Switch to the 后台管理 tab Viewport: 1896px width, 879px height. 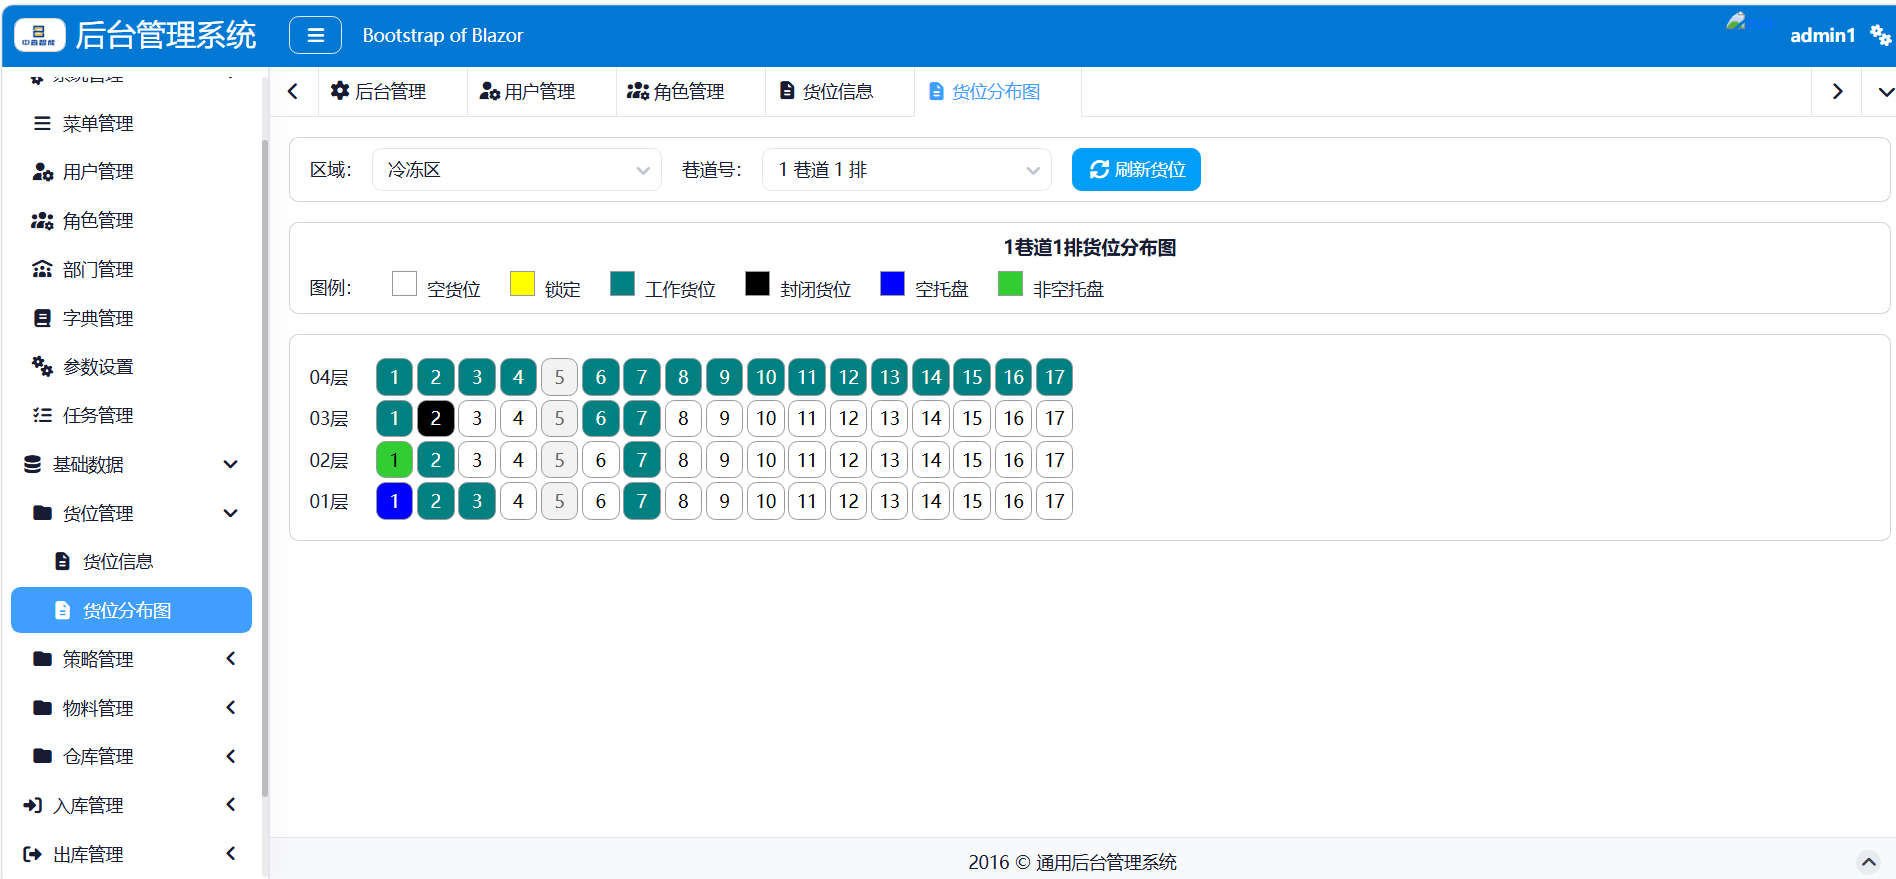click(x=392, y=92)
